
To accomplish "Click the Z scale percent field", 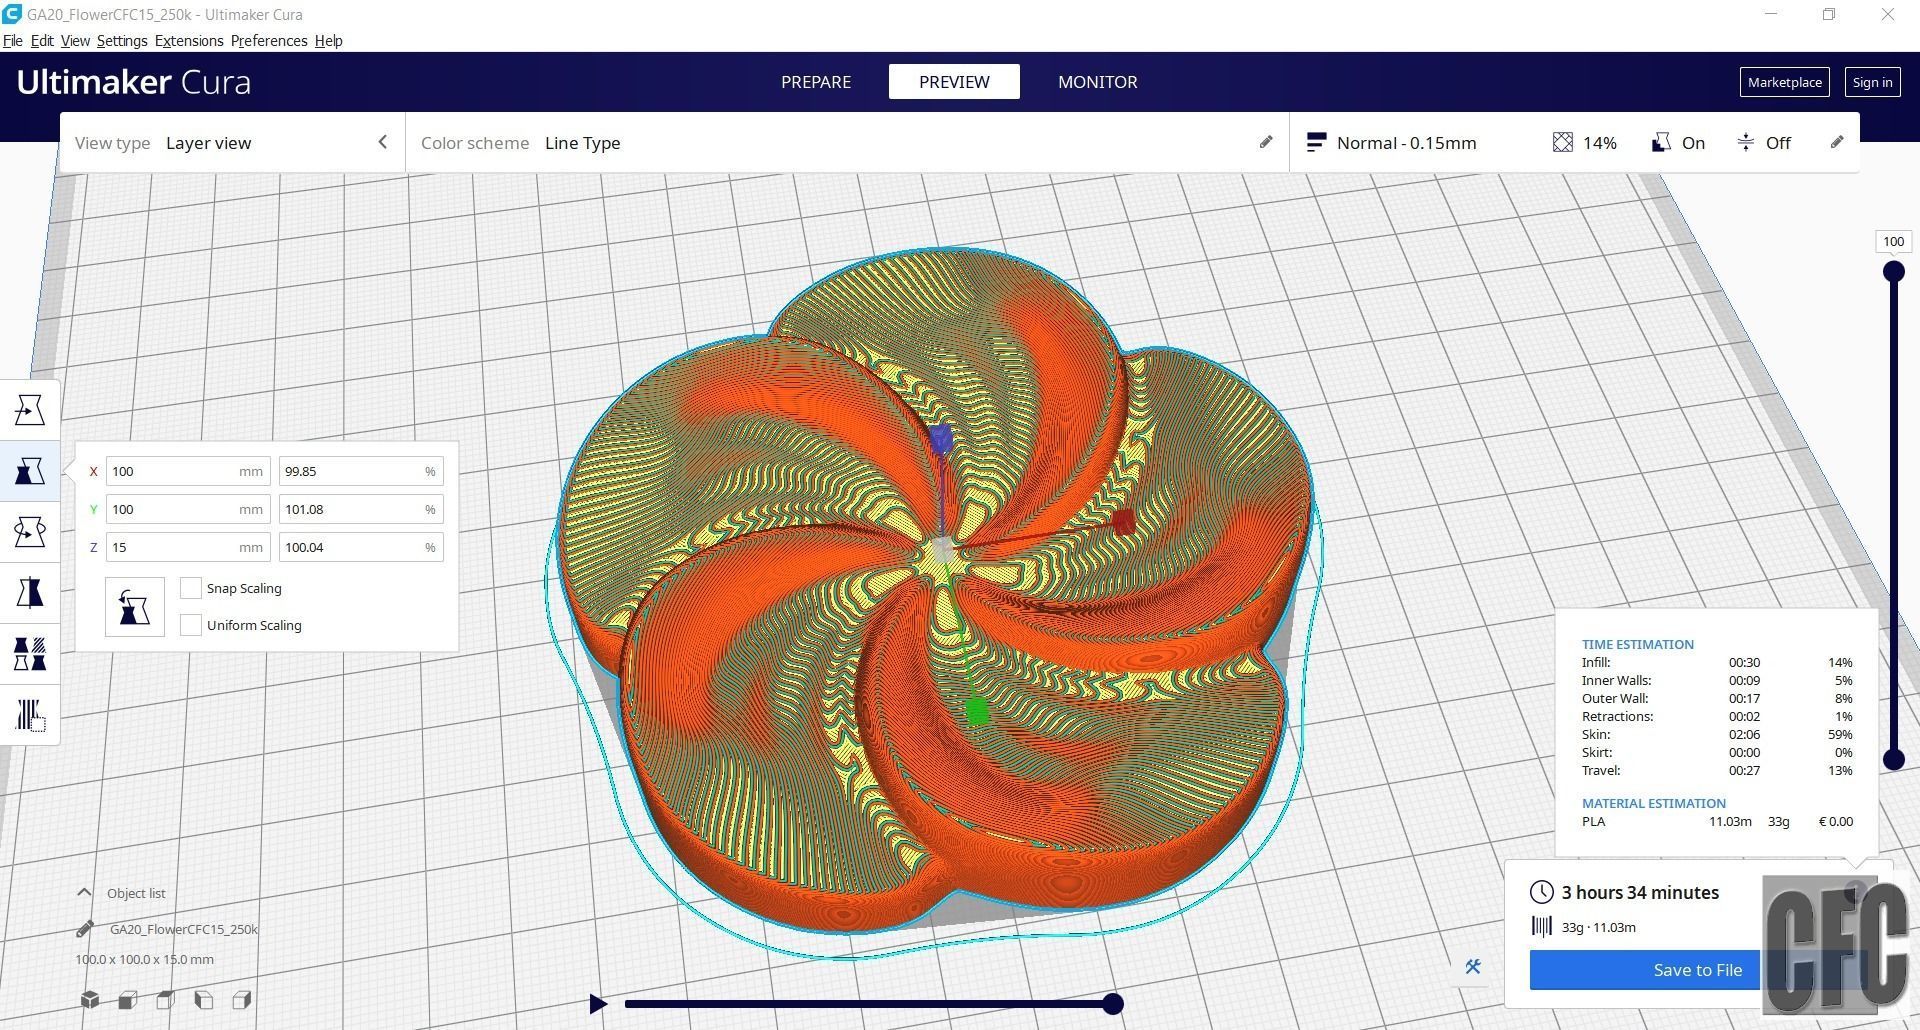I will point(361,547).
